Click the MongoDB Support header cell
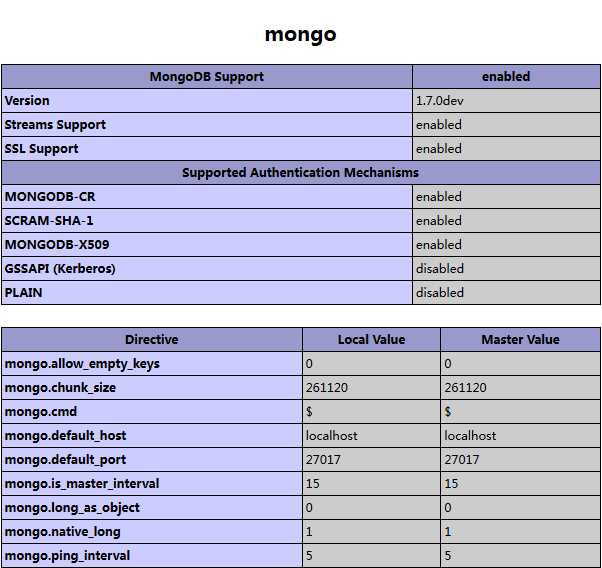Viewport: 602px width, 568px height. (207, 77)
